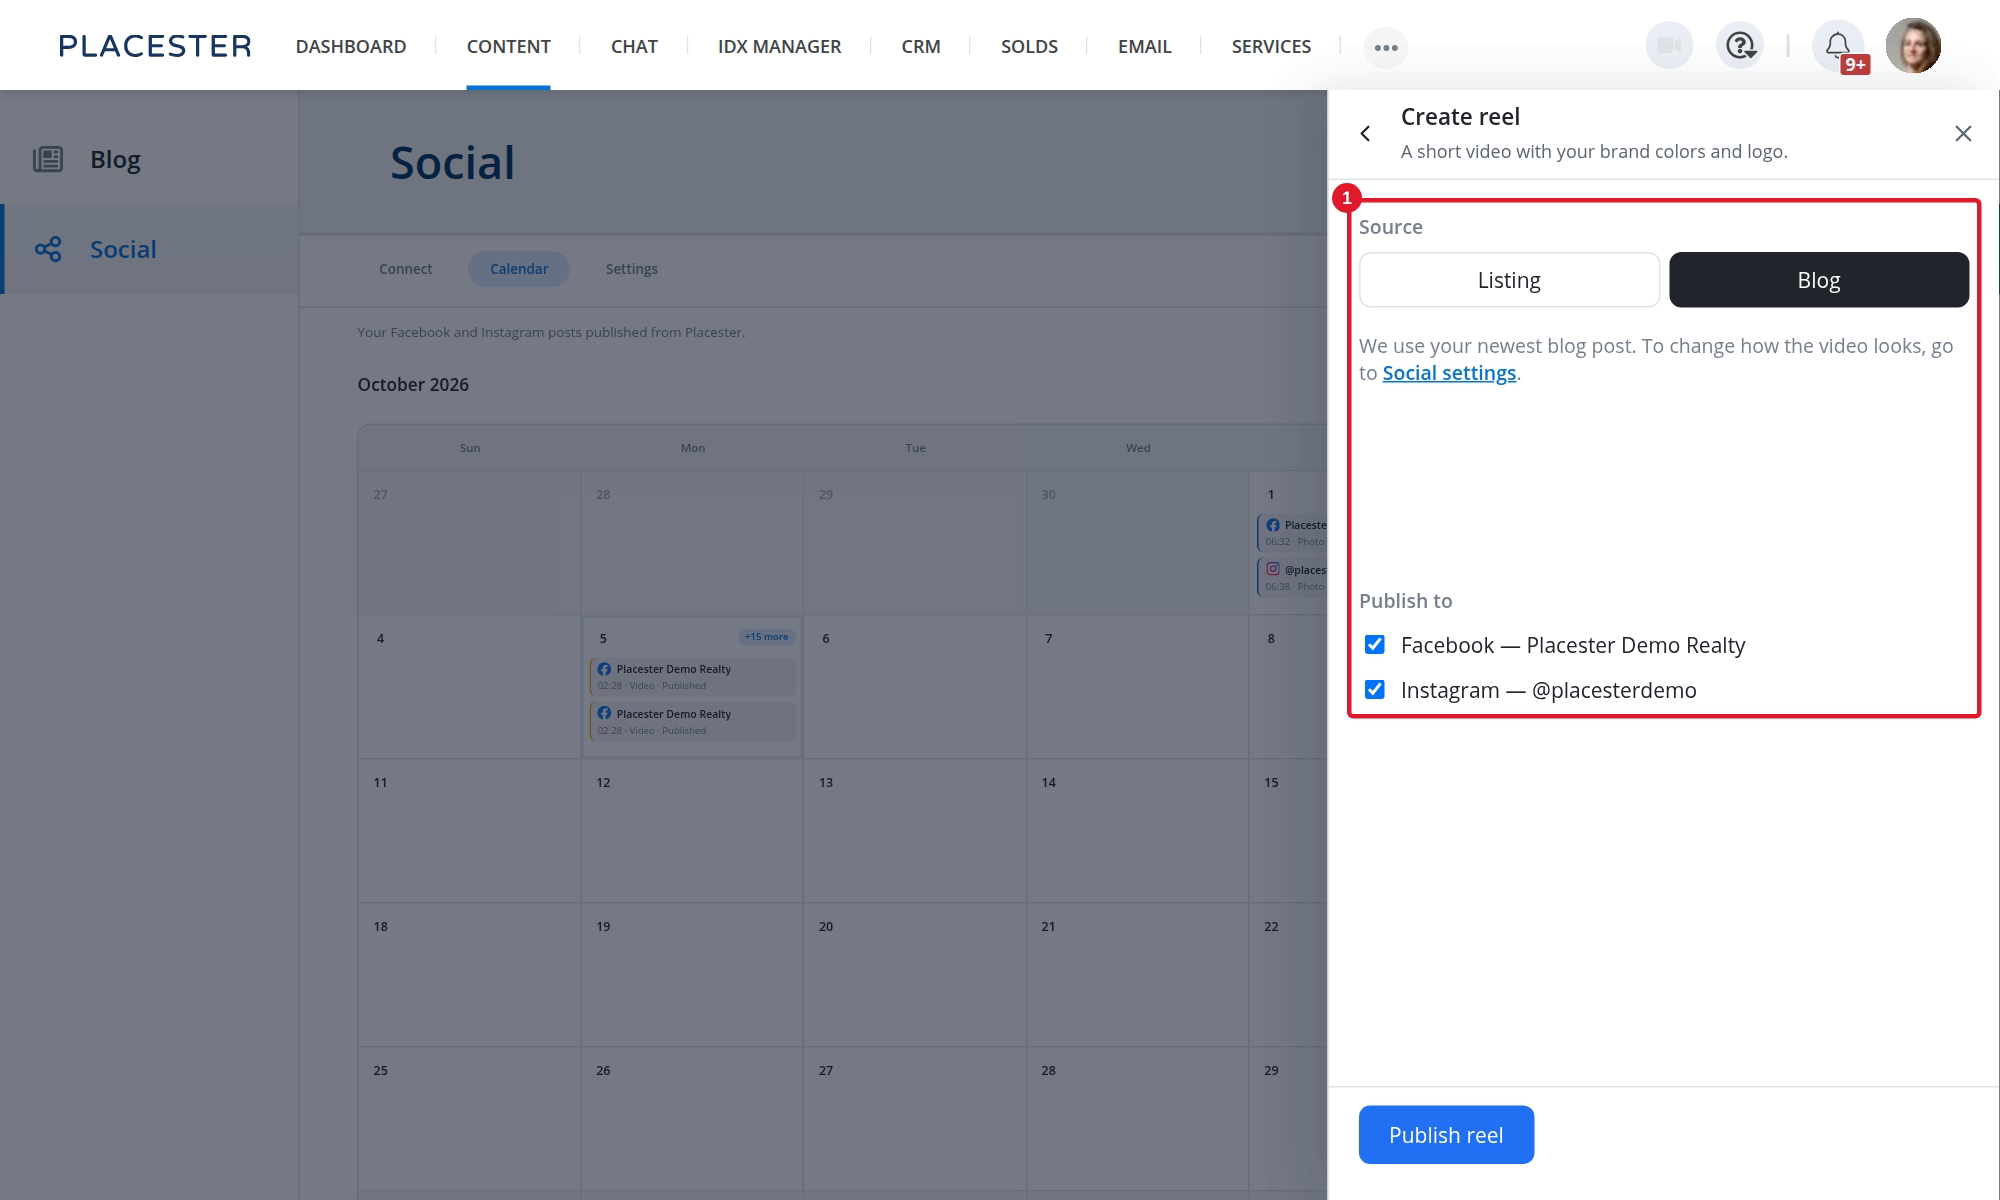This screenshot has height=1200, width=2000.
Task: Open the help question mark icon
Action: (1740, 46)
